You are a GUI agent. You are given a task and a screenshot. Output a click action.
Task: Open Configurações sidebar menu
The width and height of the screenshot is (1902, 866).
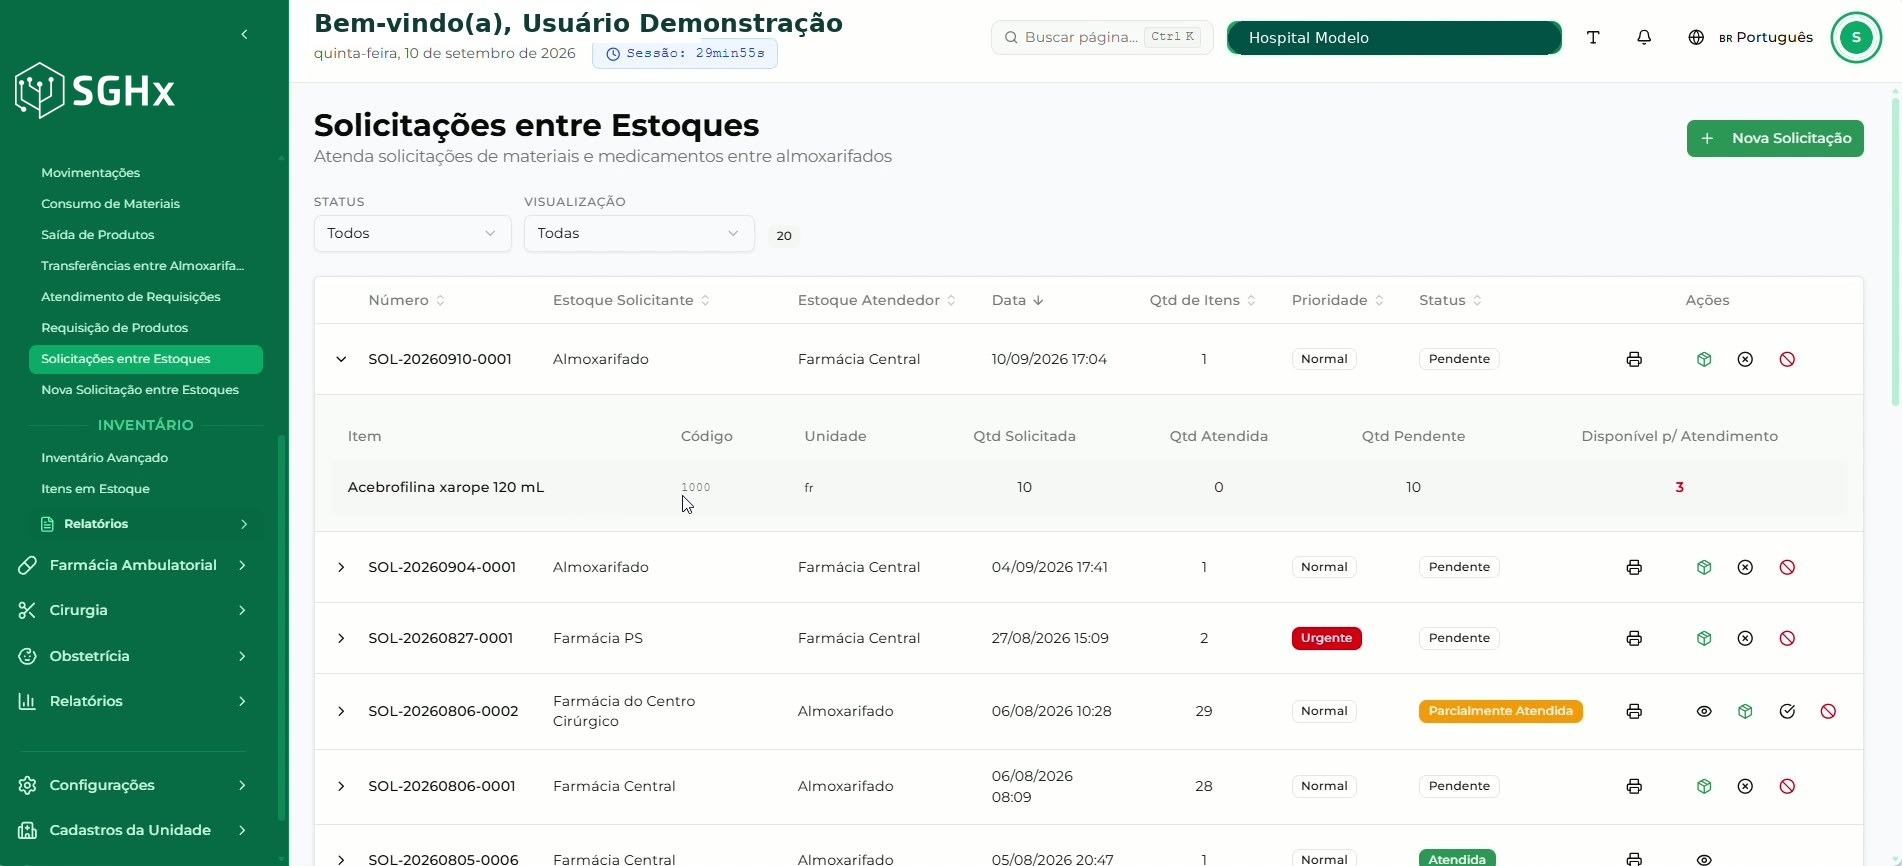134,785
